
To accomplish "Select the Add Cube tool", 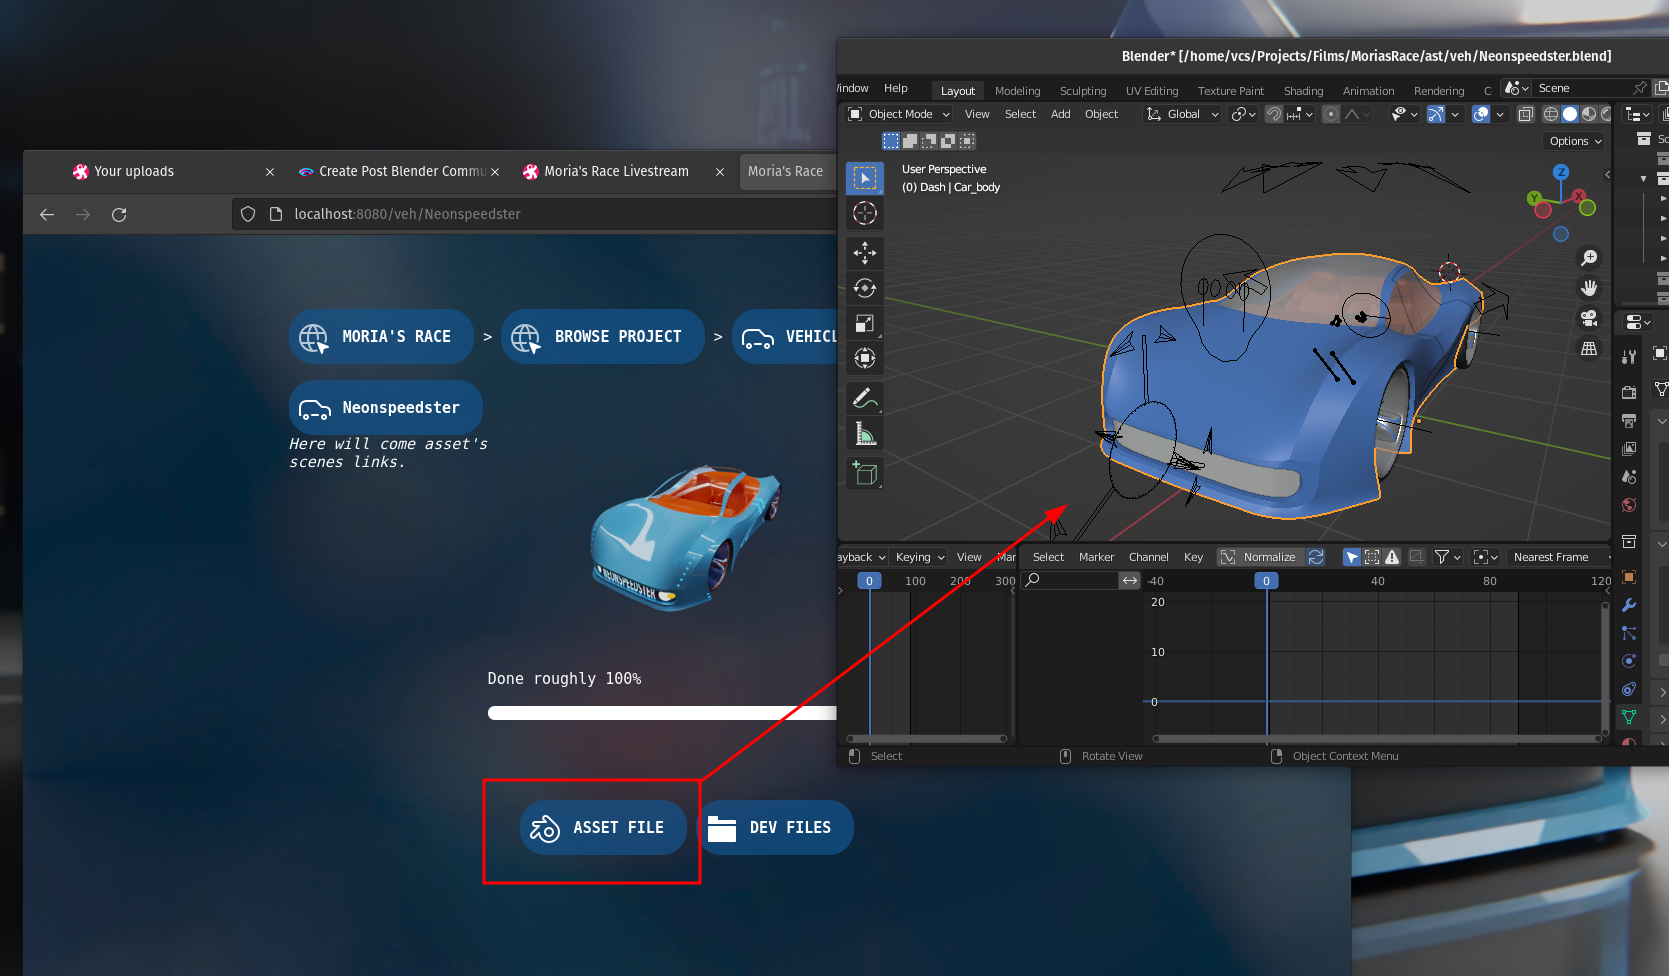I will pyautogui.click(x=865, y=473).
